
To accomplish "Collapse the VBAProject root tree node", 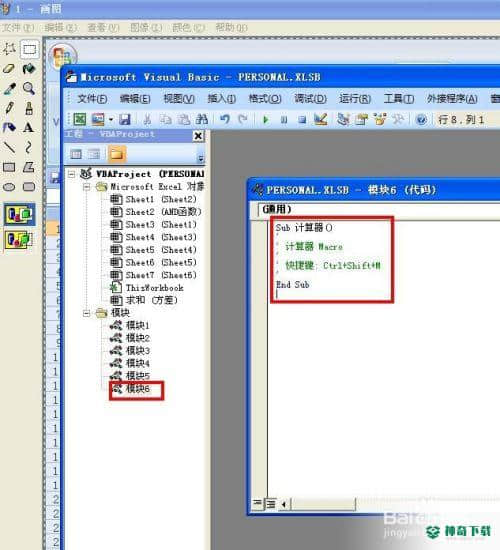I will click(x=72, y=174).
